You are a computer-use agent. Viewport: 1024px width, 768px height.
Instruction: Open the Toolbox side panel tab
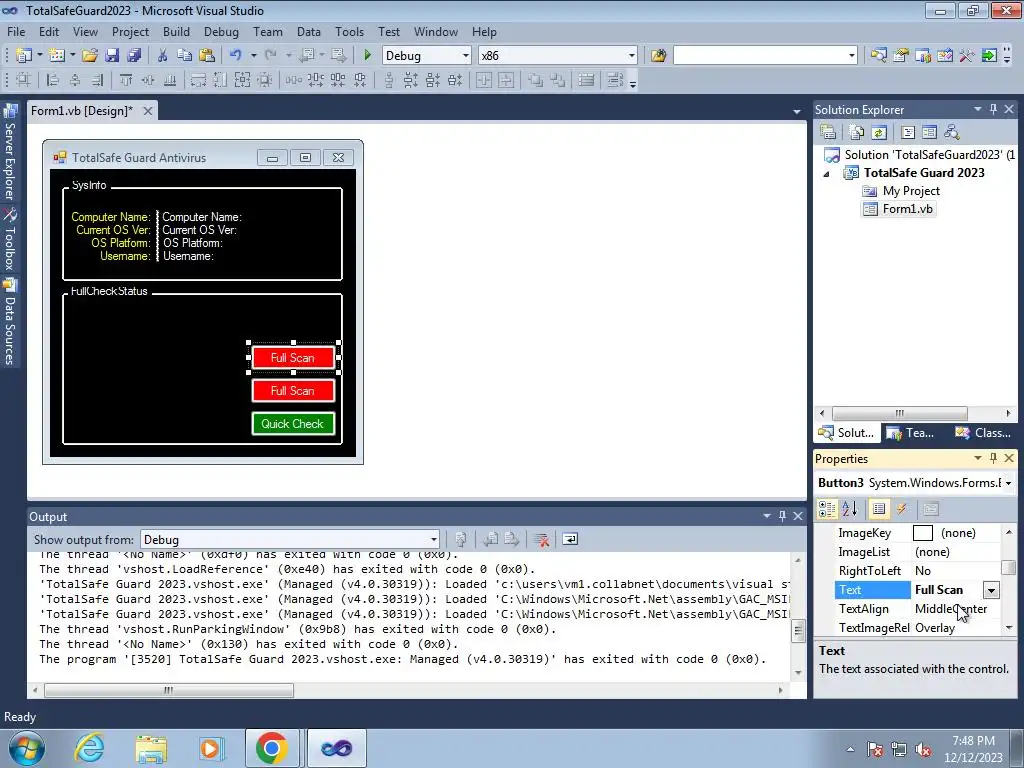click(10, 240)
